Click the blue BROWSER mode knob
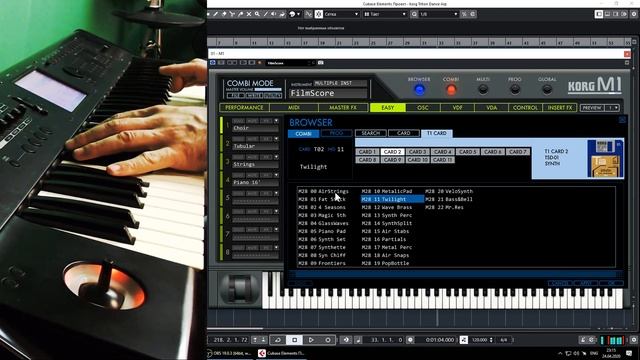The height and width of the screenshot is (360, 640). tap(419, 90)
